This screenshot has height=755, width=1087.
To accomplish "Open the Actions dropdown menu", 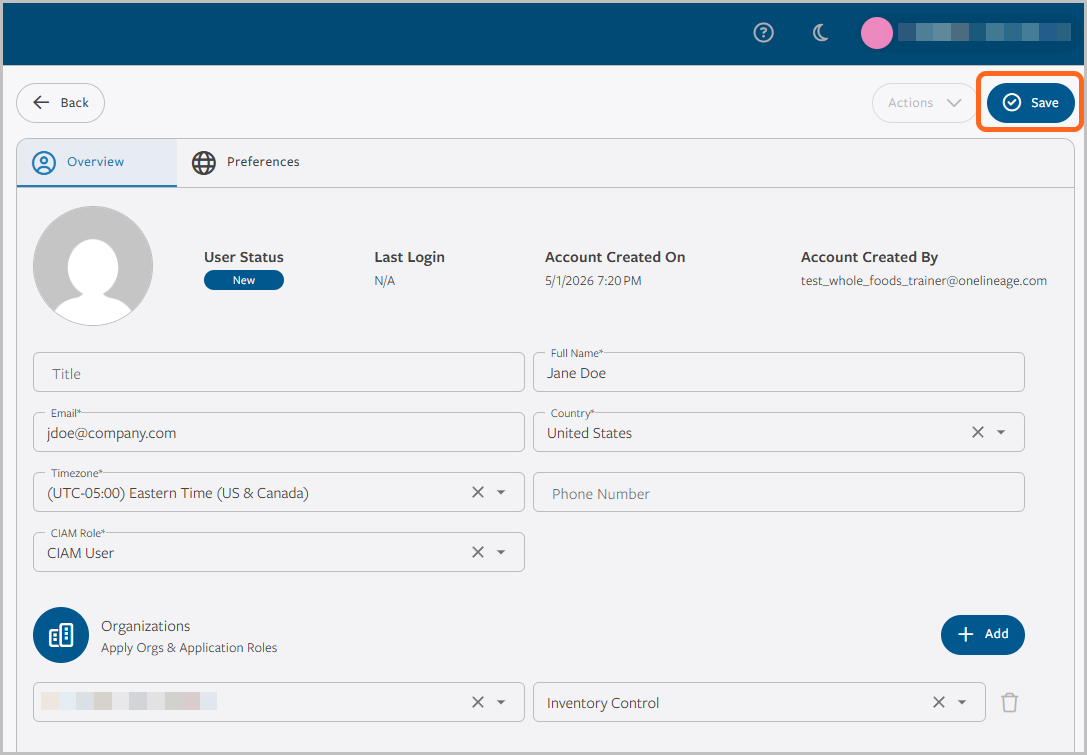I will click(924, 103).
